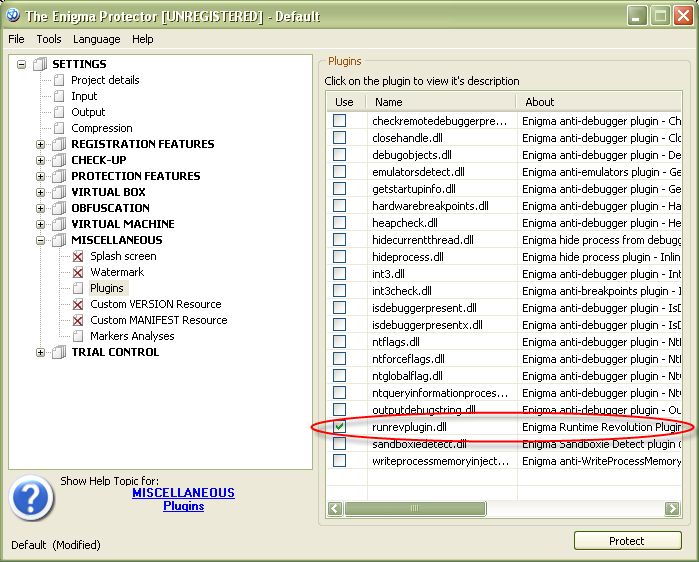Collapse the MISCELLANEOUS node
Image resolution: width=699 pixels, height=562 pixels.
coord(40,241)
